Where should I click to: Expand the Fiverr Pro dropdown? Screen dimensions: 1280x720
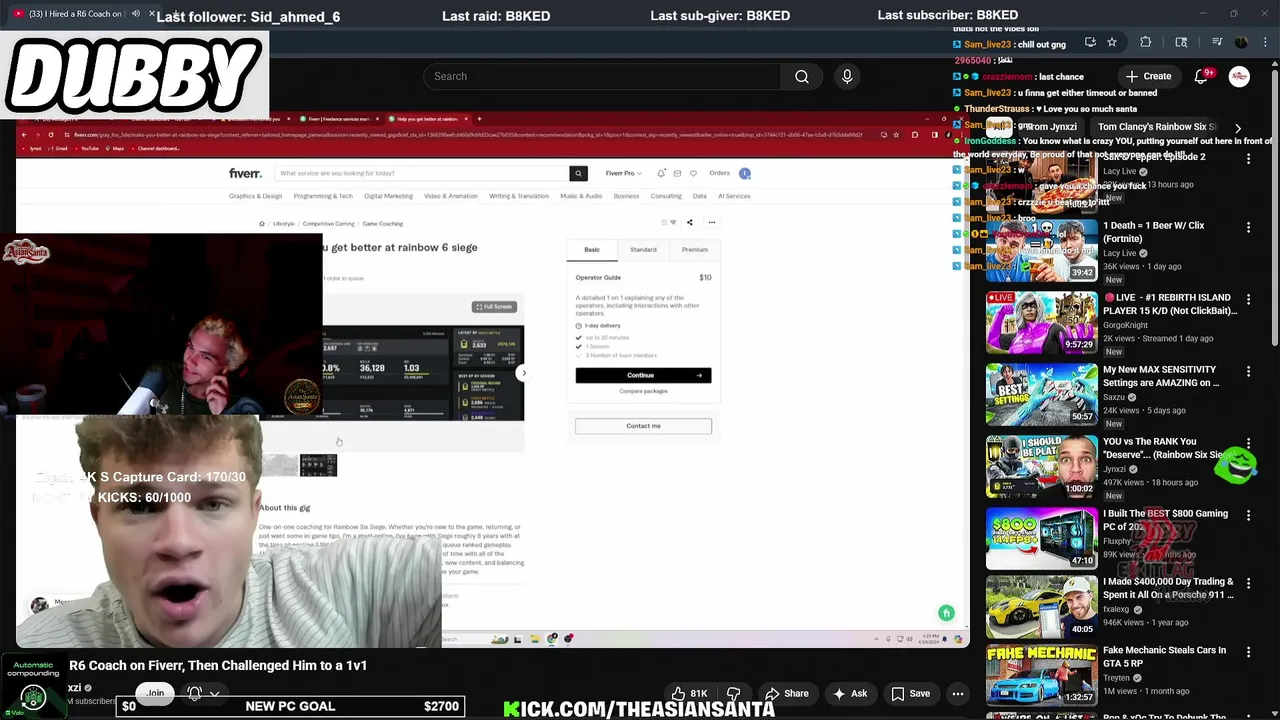coord(623,173)
